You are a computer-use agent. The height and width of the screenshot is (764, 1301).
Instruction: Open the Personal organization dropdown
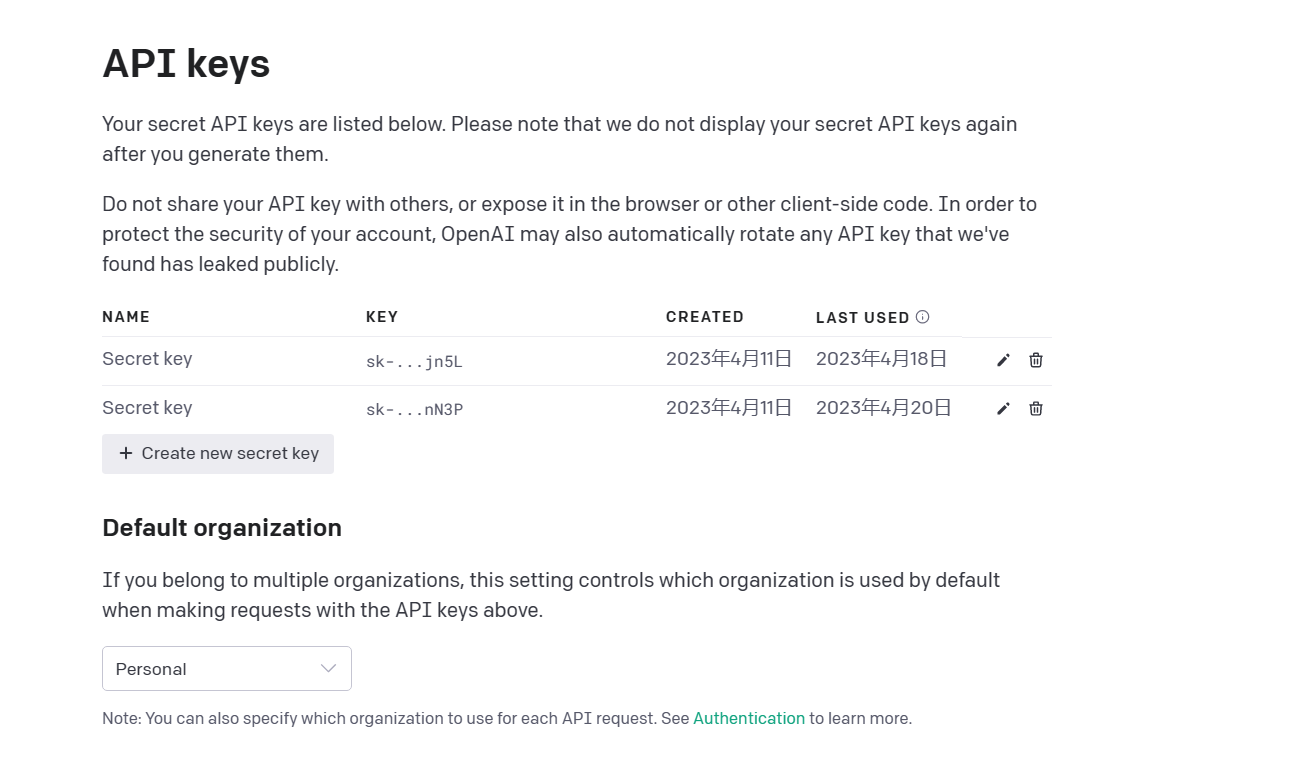pyautogui.click(x=226, y=669)
